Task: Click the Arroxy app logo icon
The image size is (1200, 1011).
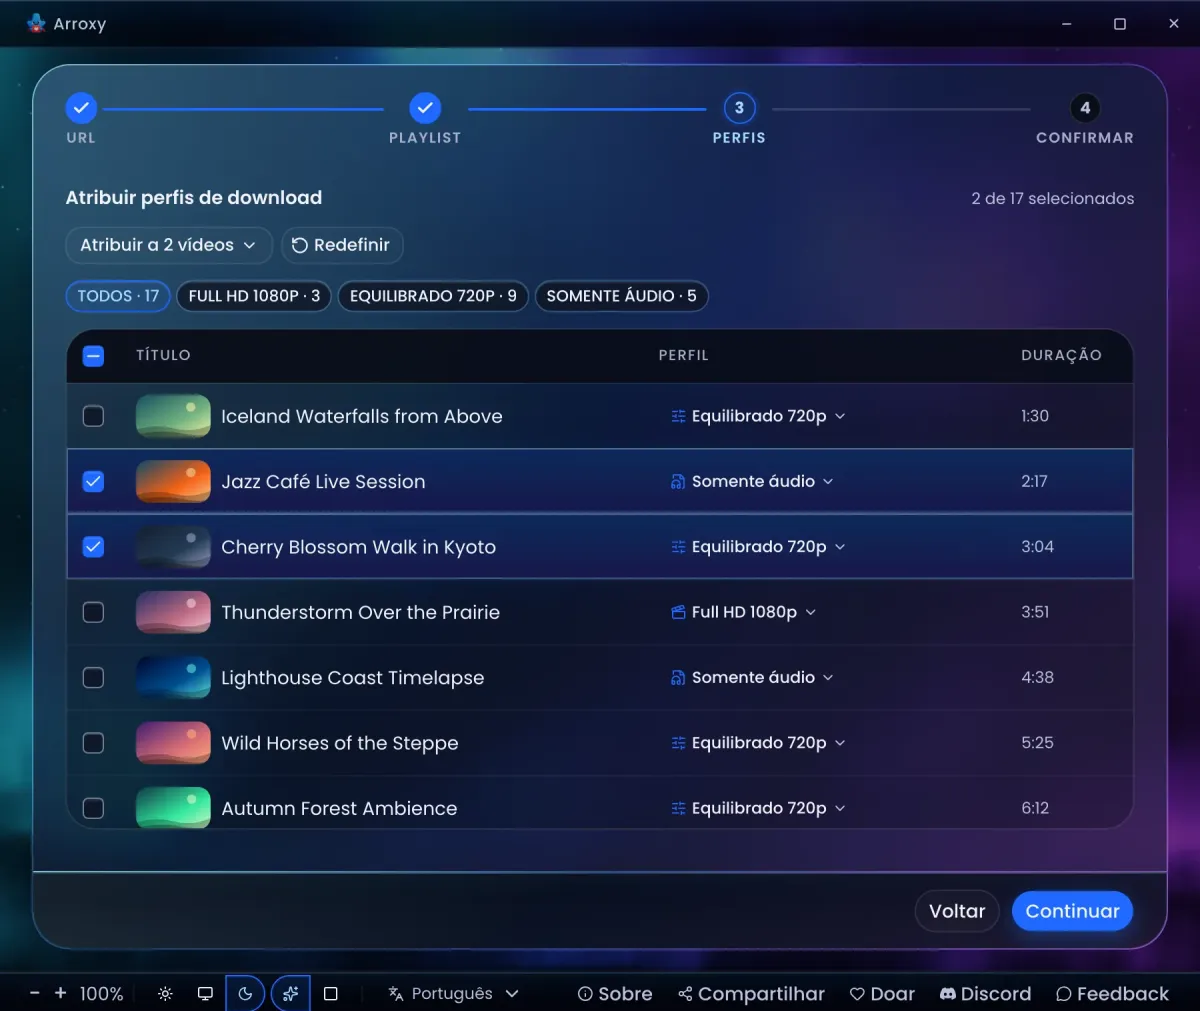Action: pyautogui.click(x=36, y=23)
